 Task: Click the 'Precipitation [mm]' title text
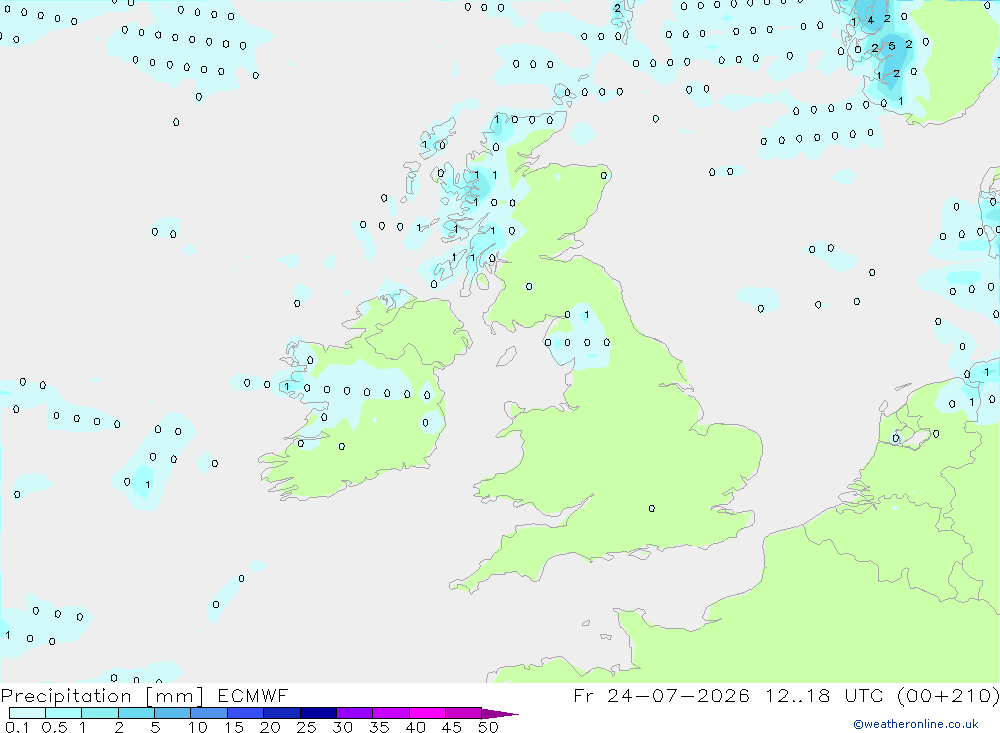[x=101, y=696]
